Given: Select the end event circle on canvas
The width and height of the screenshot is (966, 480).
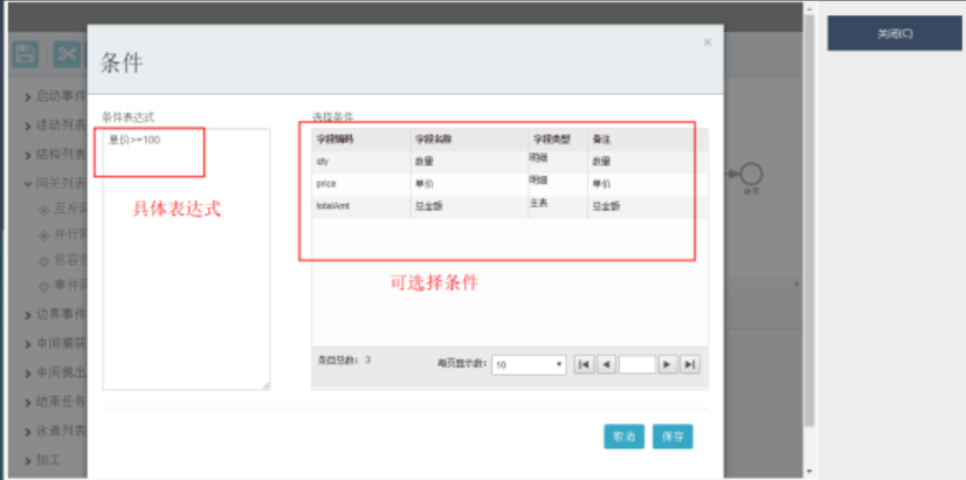Looking at the screenshot, I should tap(751, 174).
